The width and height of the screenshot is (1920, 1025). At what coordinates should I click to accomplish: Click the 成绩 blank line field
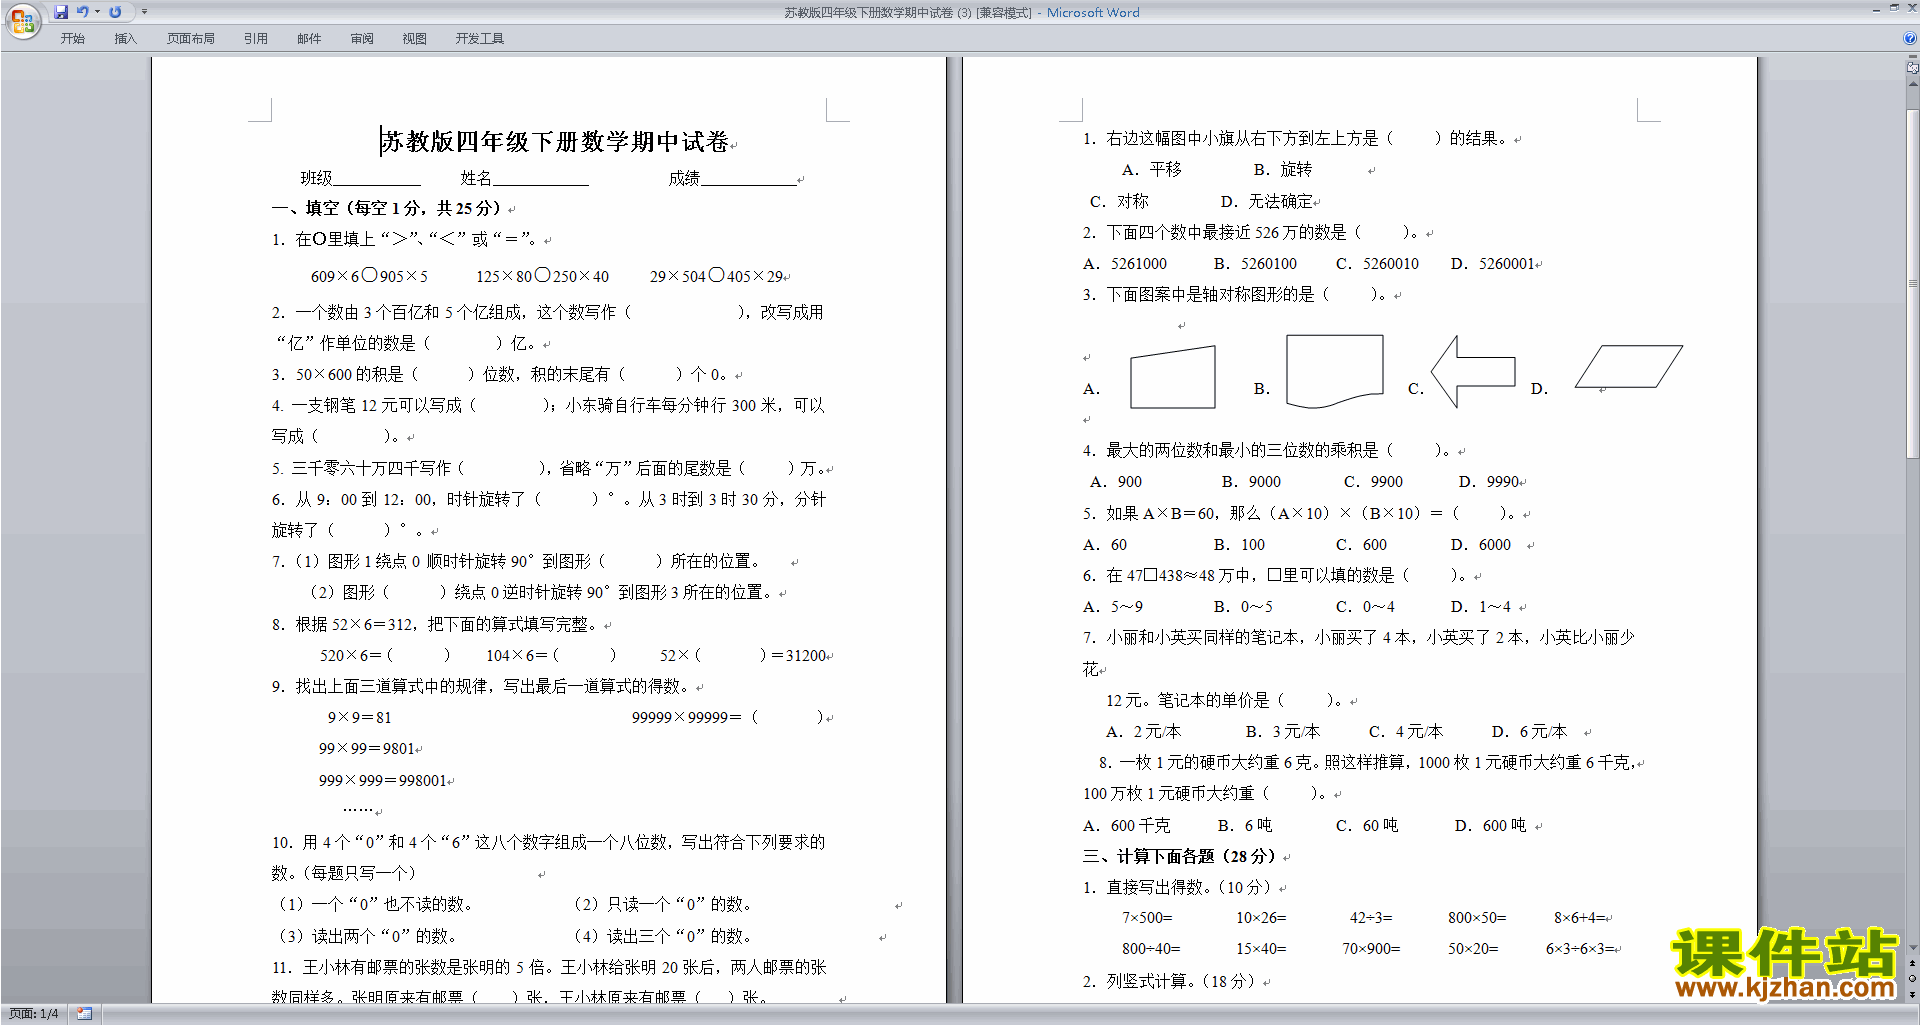(x=749, y=179)
